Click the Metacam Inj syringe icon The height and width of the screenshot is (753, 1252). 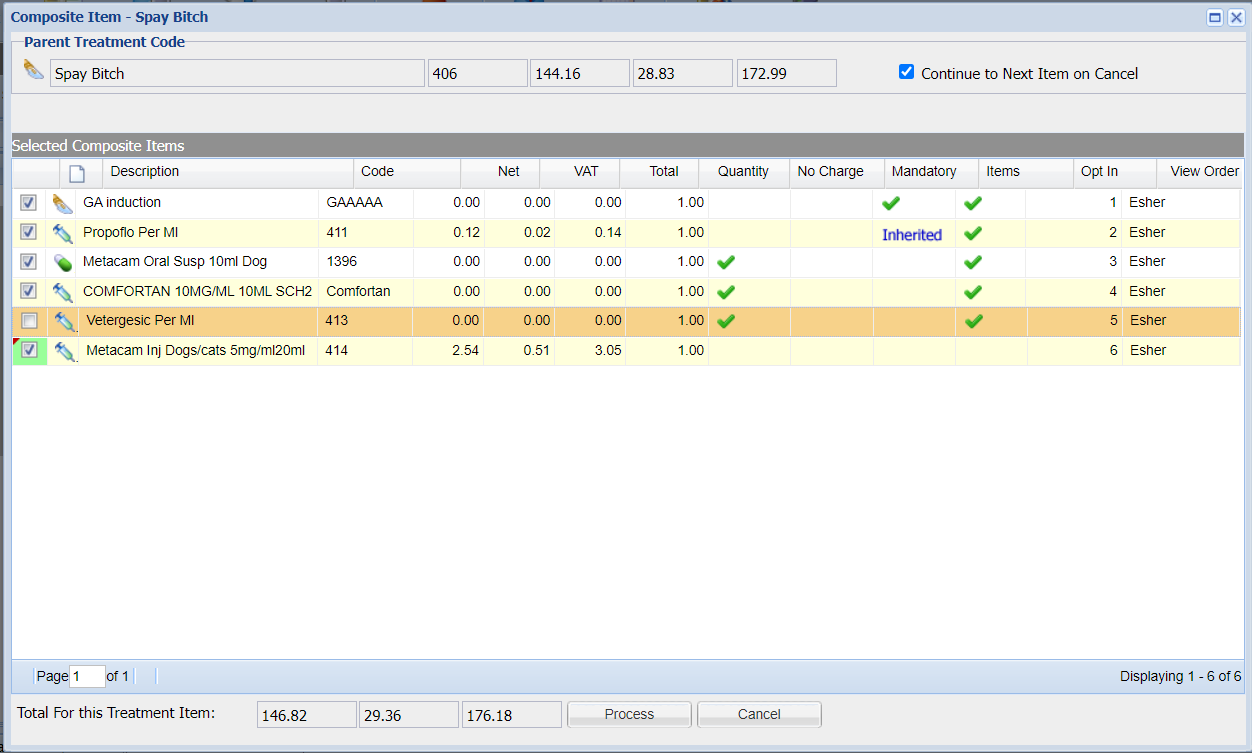click(x=66, y=351)
